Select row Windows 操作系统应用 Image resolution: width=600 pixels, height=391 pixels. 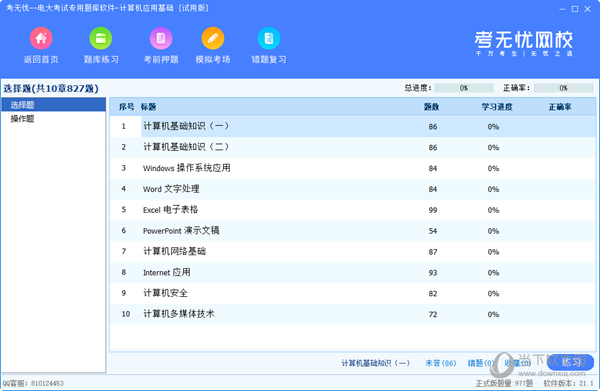click(x=353, y=168)
